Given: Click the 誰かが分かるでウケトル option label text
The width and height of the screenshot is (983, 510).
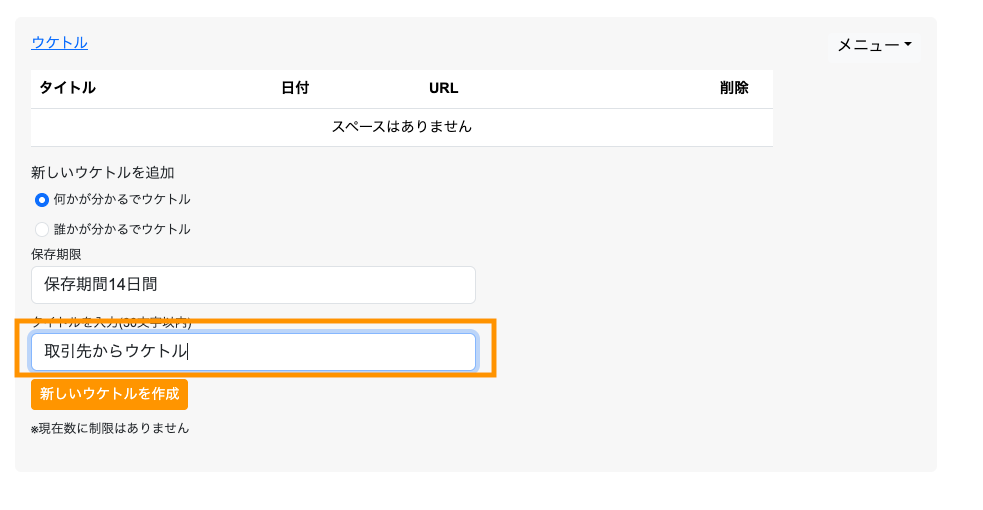Looking at the screenshot, I should point(121,229).
